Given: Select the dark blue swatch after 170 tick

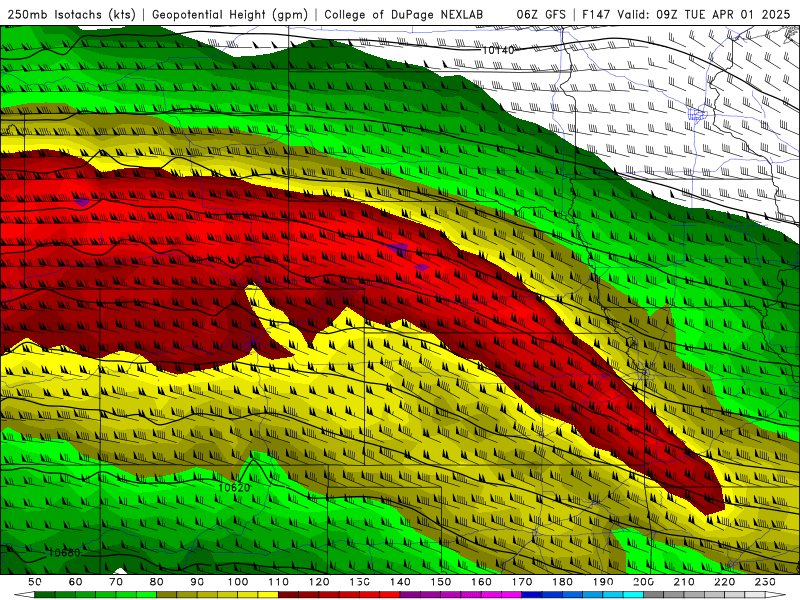Looking at the screenshot, I should click(x=532, y=595).
